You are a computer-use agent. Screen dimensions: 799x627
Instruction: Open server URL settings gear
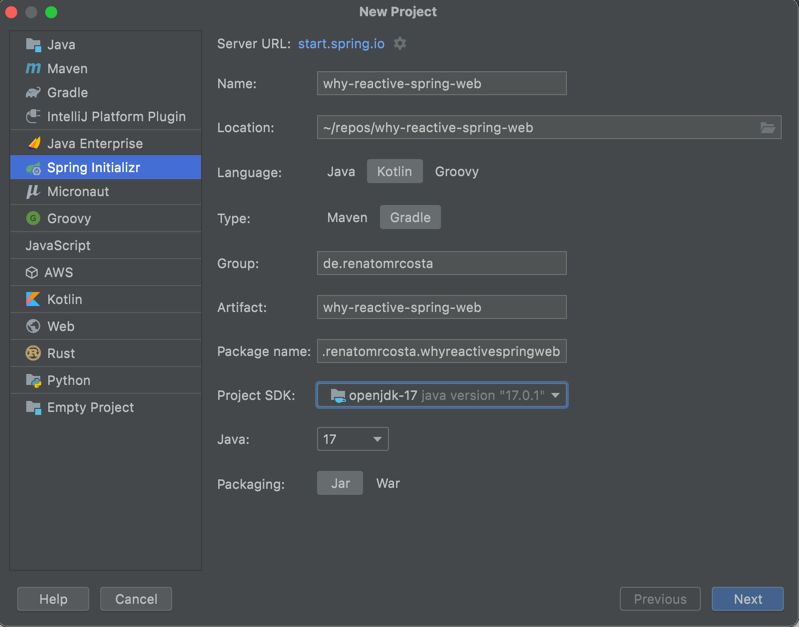click(400, 44)
